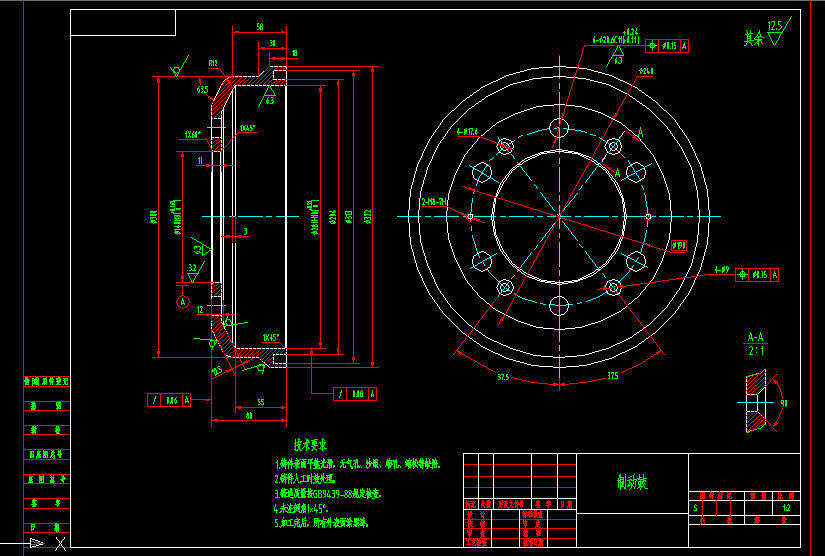Select the R12 radius label
This screenshot has height=556, width=825.
(213, 64)
